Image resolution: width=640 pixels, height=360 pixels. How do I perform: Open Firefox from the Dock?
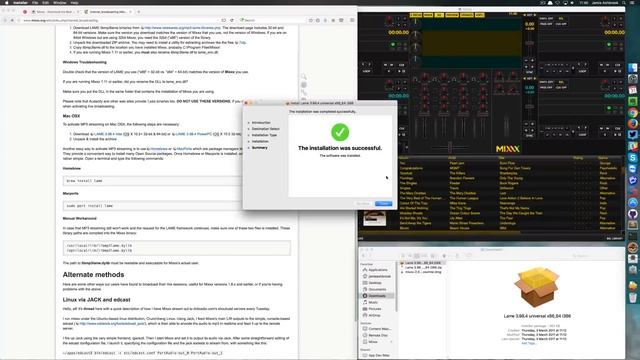(632, 123)
